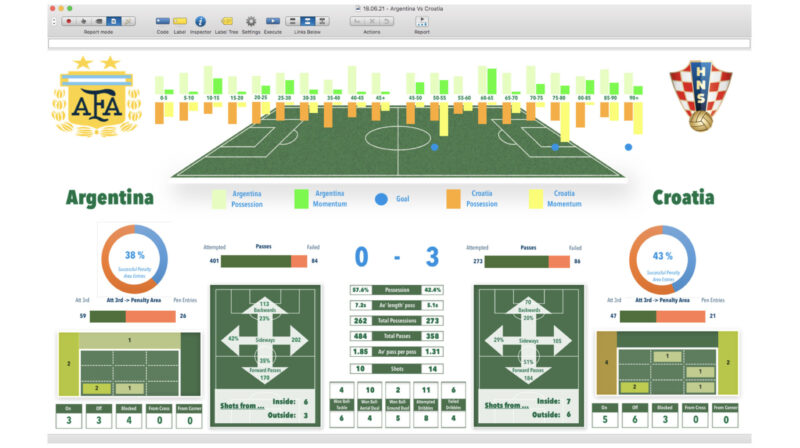This screenshot has width=800, height=448.
Task: Click the Total Passes row label
Action: tap(397, 336)
